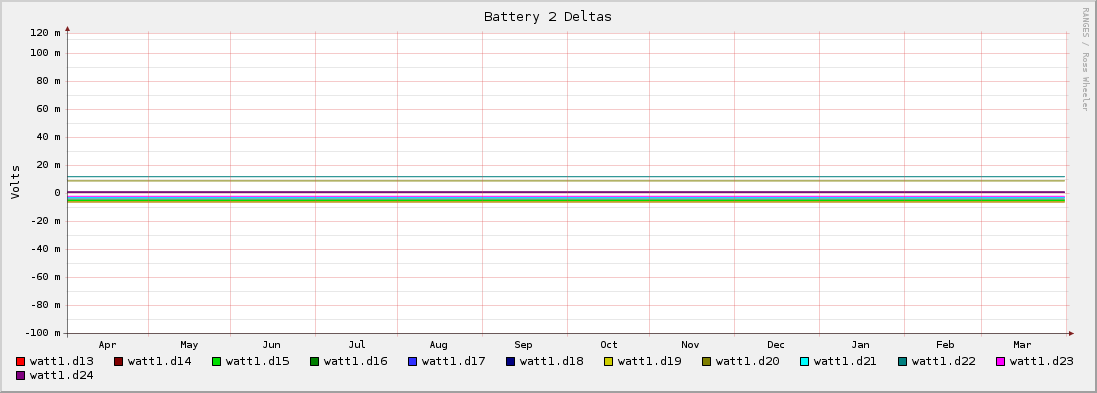Click the Feb x-axis month label

coord(945,345)
